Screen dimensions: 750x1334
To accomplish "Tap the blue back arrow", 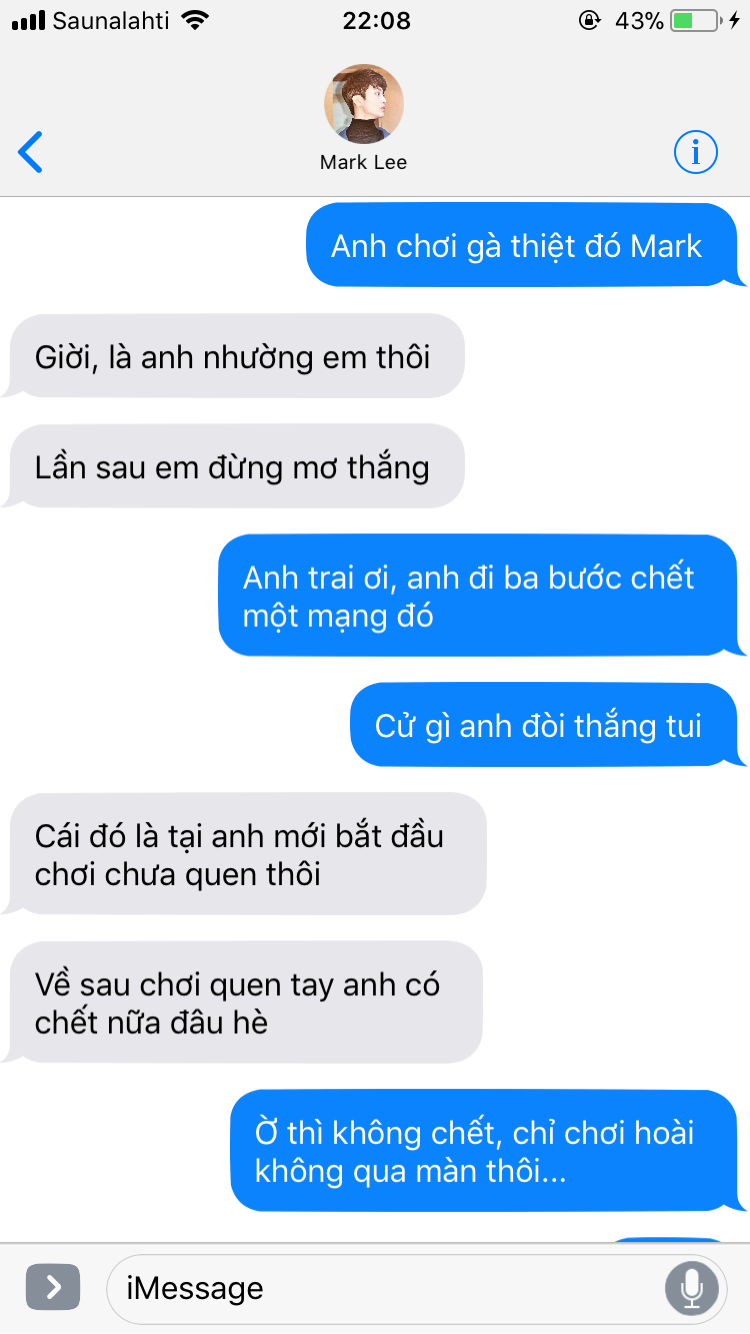I will pos(30,152).
